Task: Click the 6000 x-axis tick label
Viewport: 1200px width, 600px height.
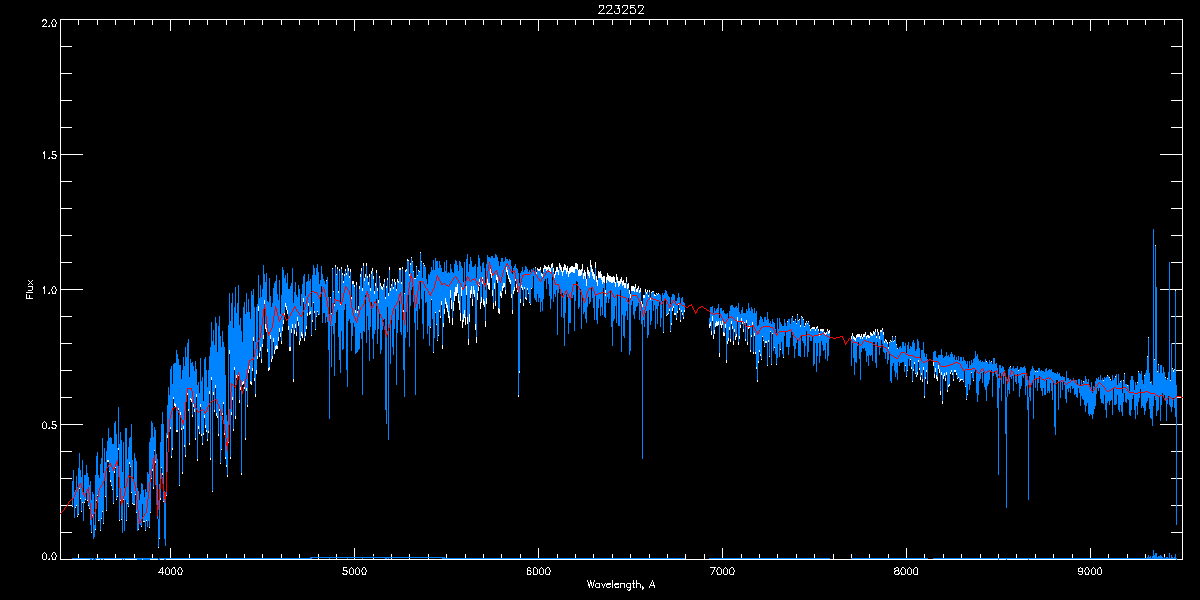Action: 538,572
